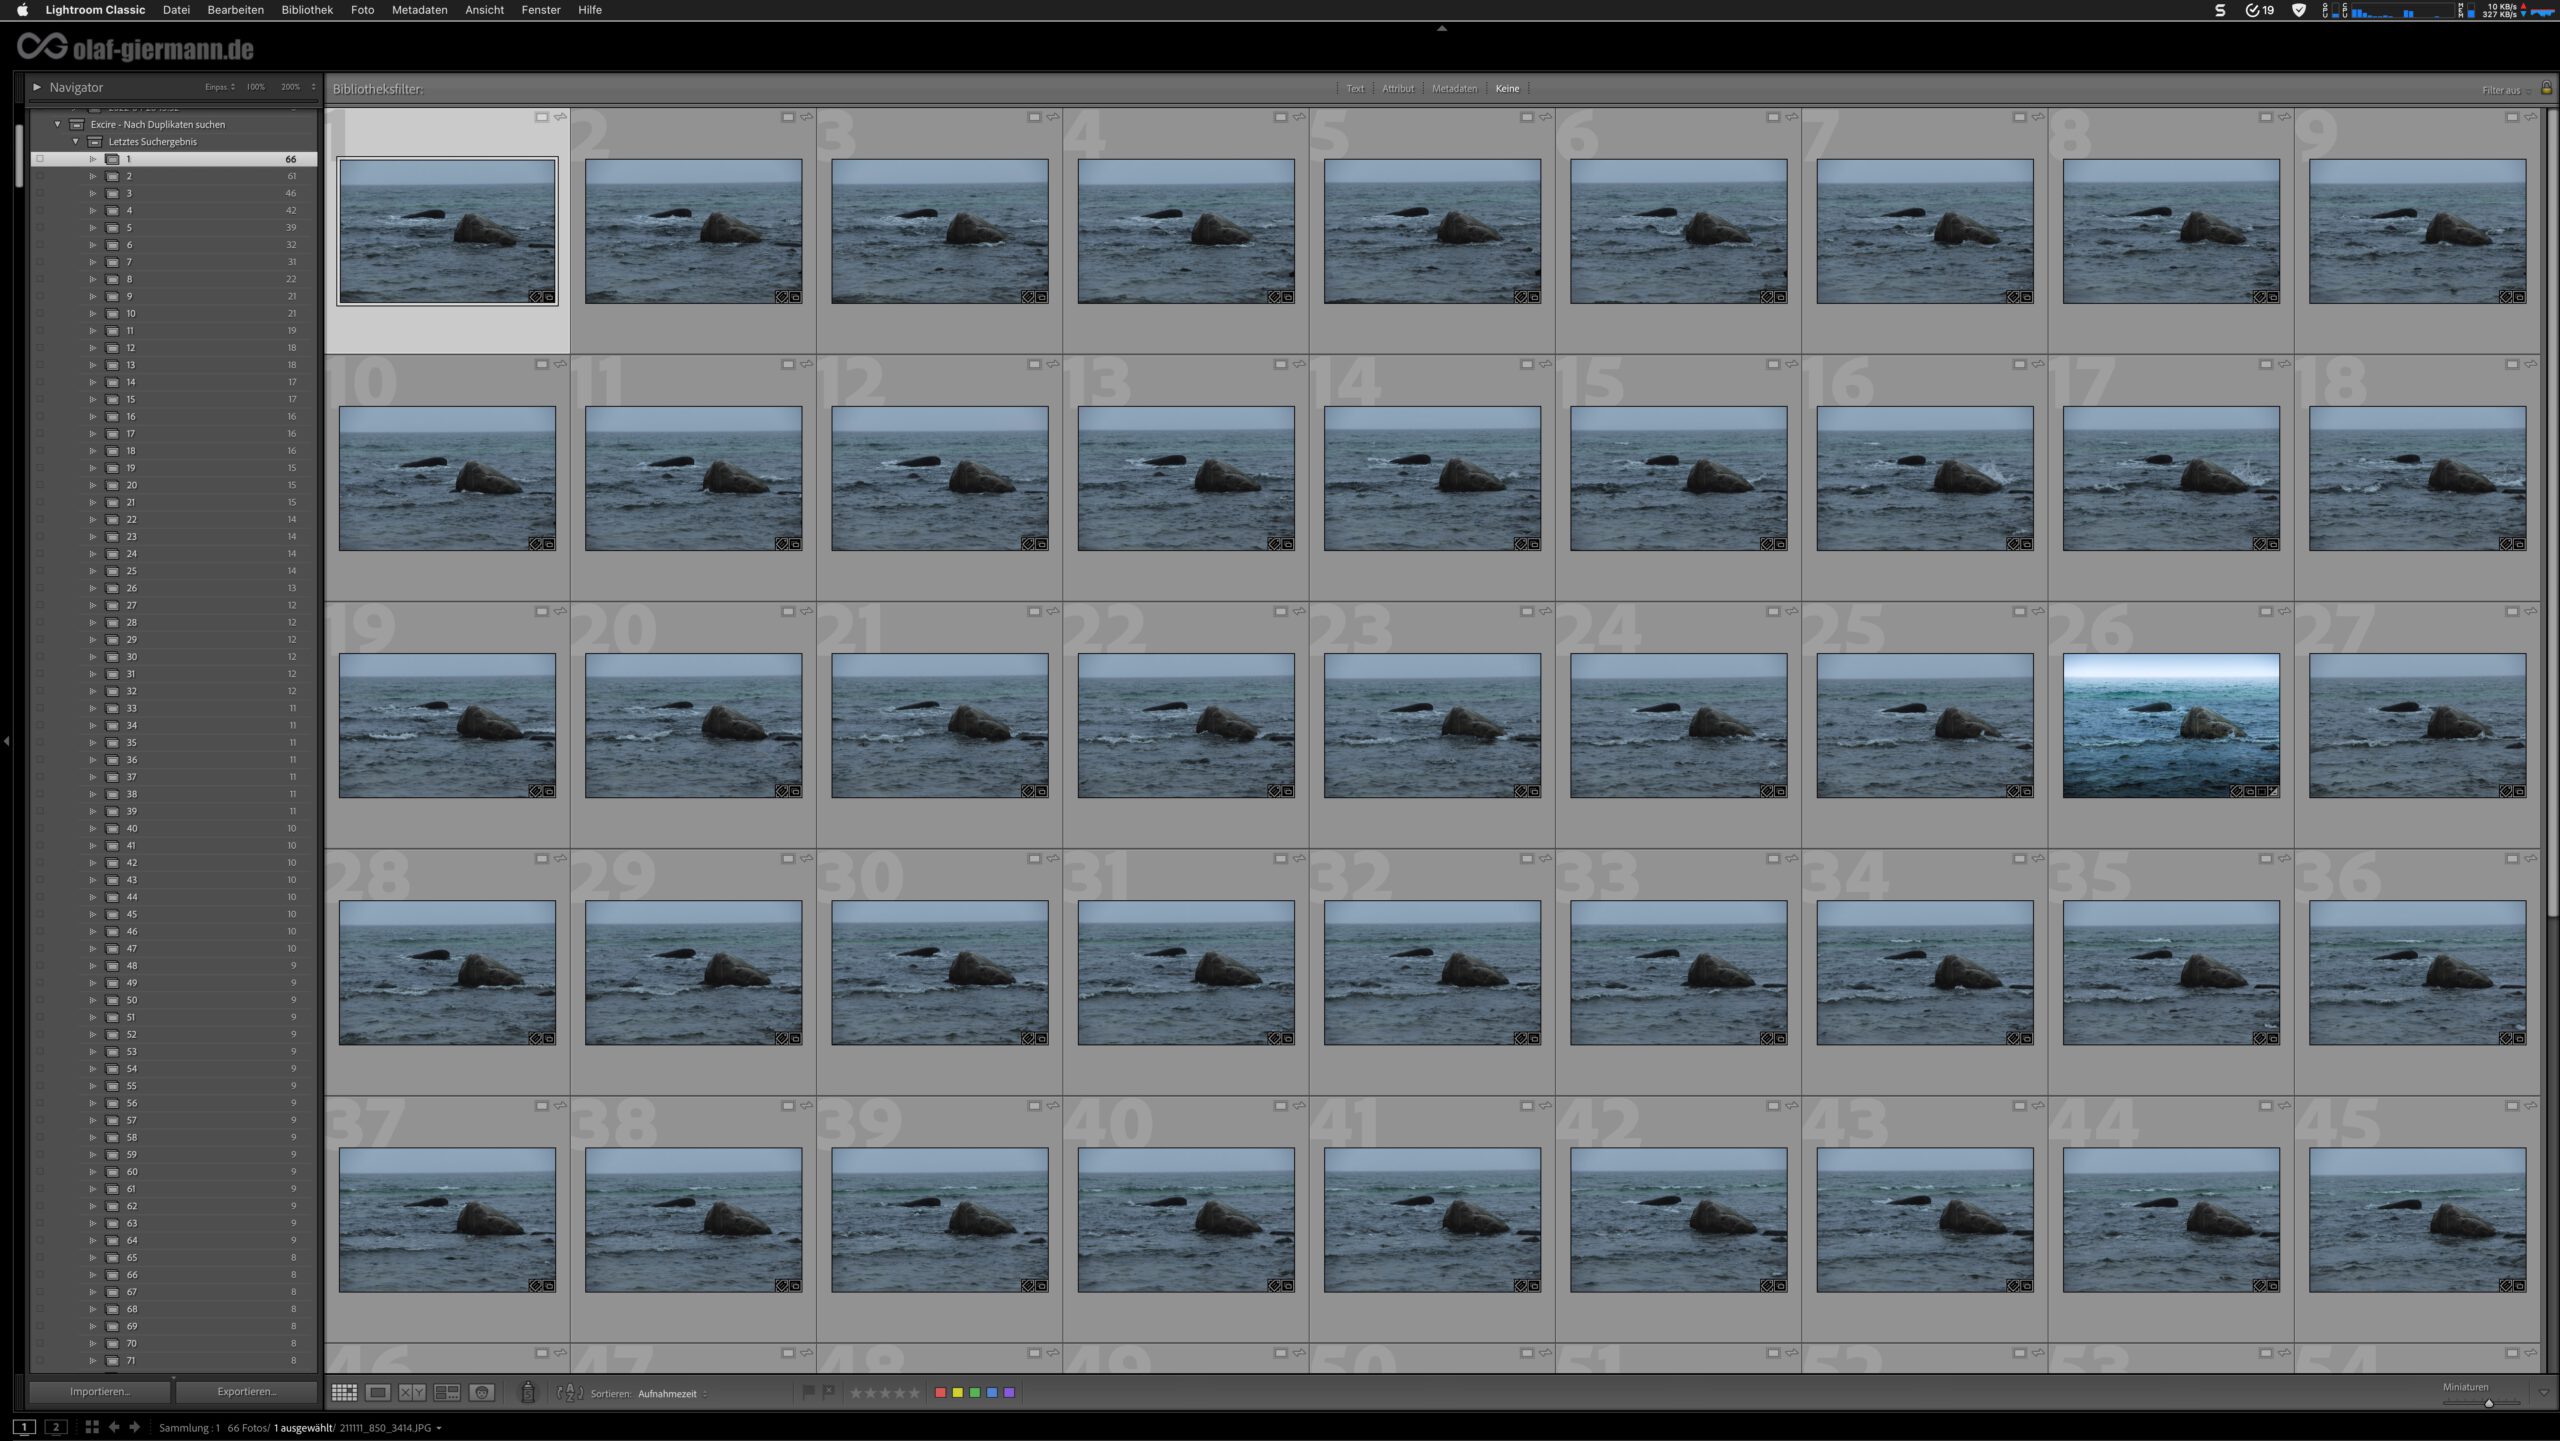Click the Importieren... button
Viewport: 2560px width, 1441px height.
pos(99,1392)
